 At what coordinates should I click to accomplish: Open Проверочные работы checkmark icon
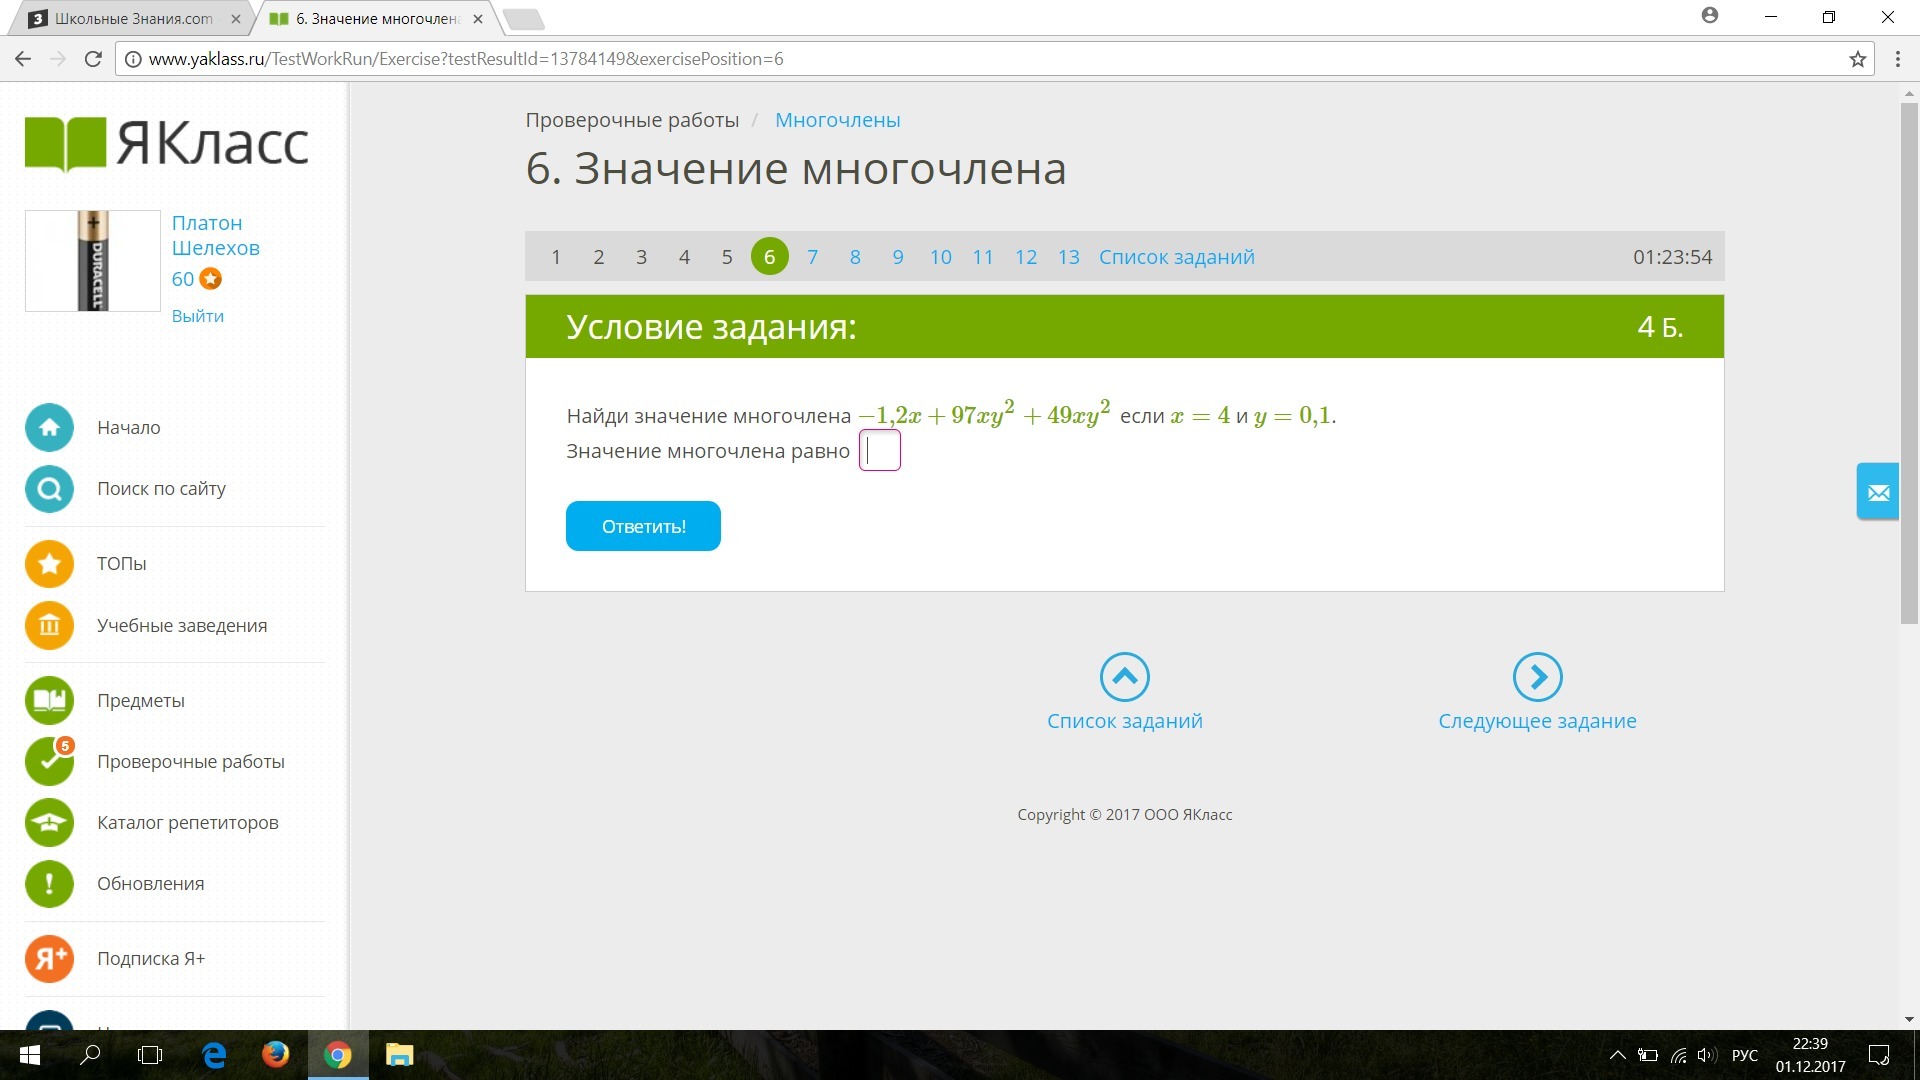pos(49,762)
